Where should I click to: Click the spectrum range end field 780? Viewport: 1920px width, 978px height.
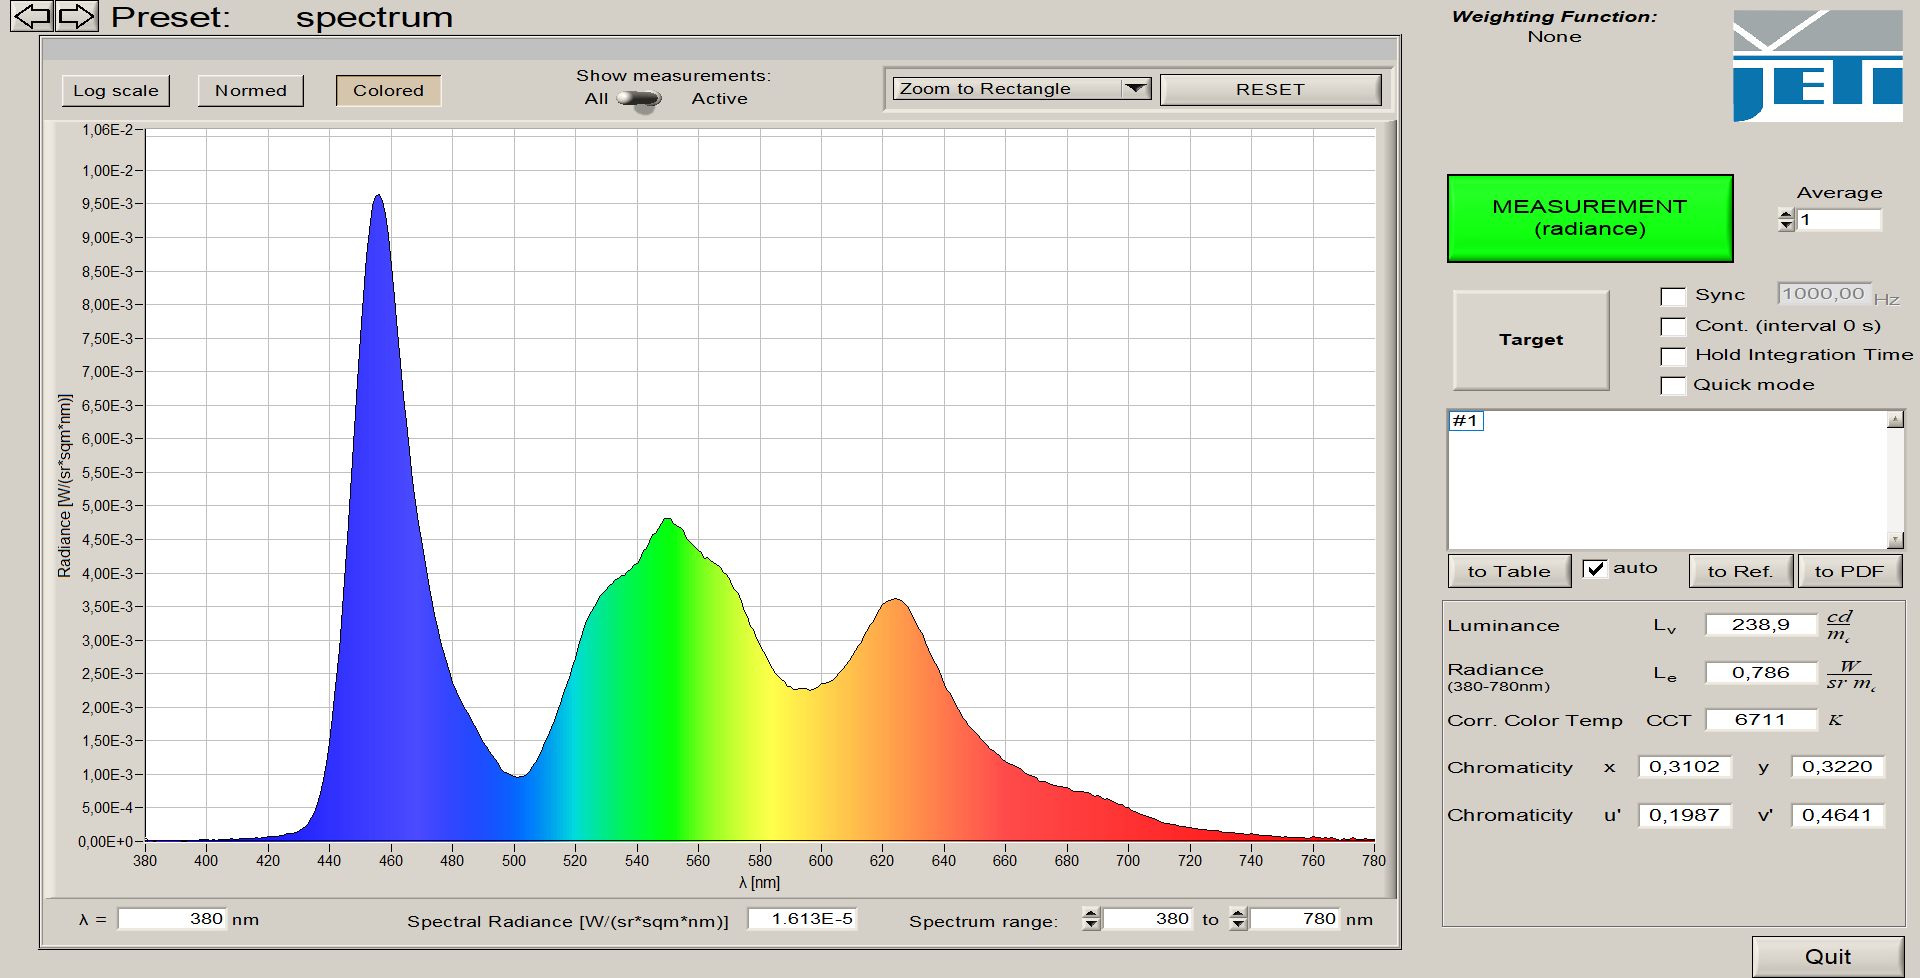(x=1295, y=919)
